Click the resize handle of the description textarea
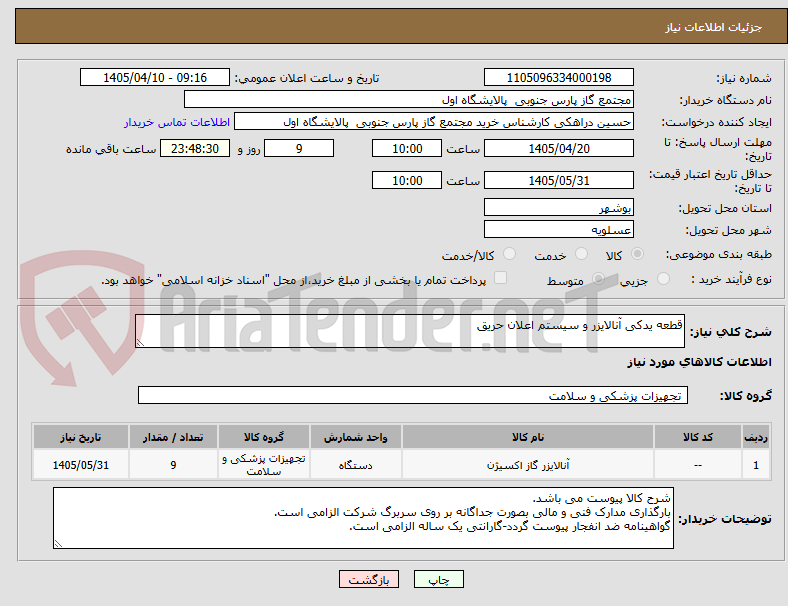Viewport: 788px width, 606px height. [x=140, y=343]
